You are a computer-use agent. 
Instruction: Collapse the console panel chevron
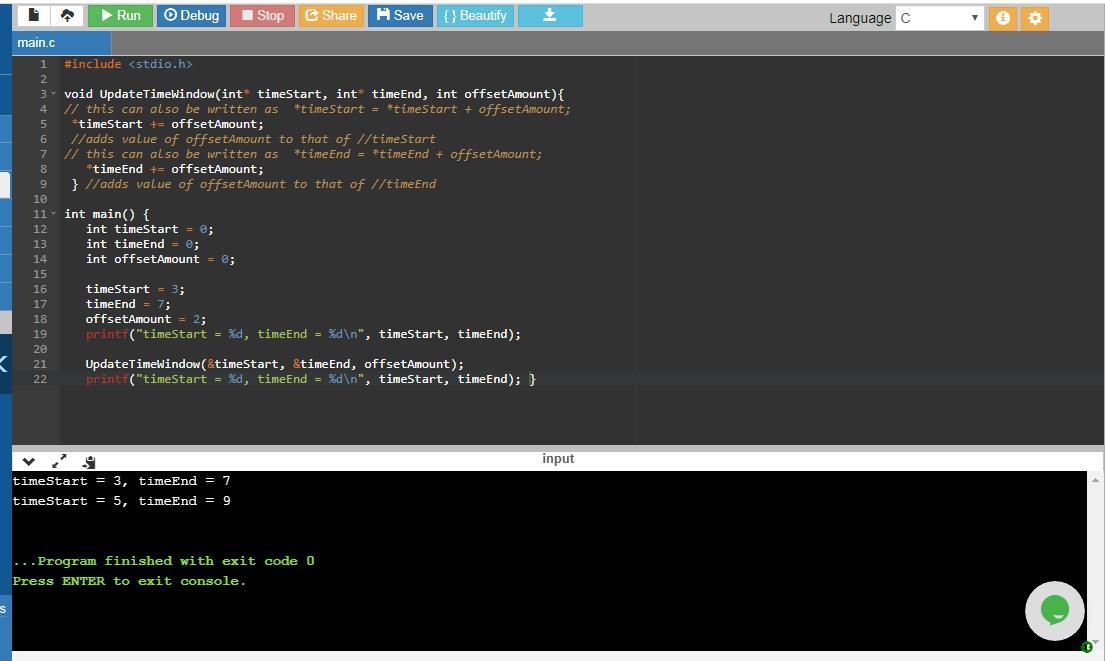coord(28,461)
